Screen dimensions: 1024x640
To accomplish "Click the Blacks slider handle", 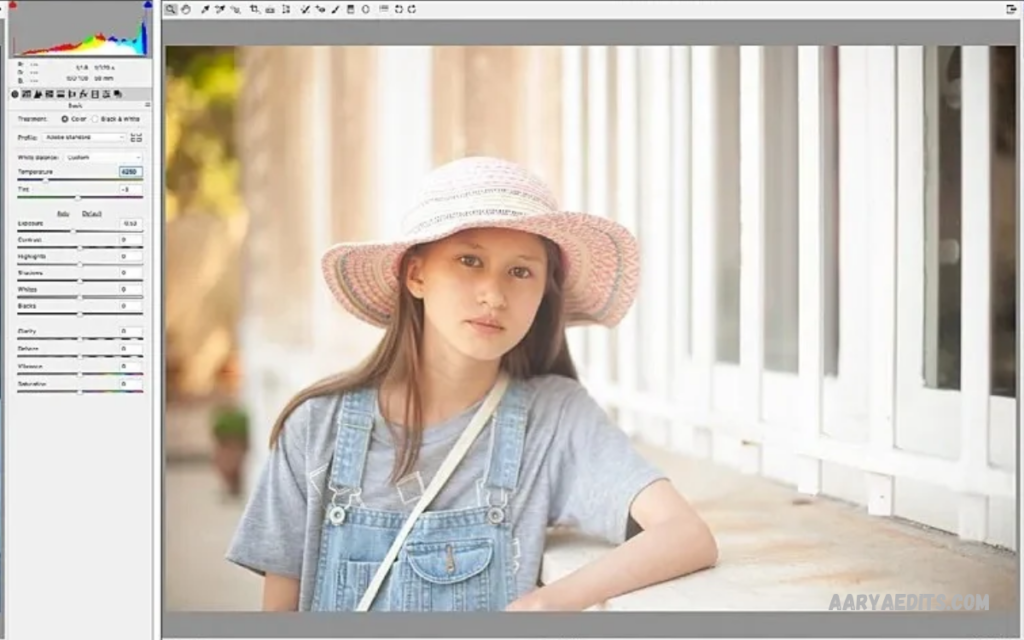I will pyautogui.click(x=80, y=314).
